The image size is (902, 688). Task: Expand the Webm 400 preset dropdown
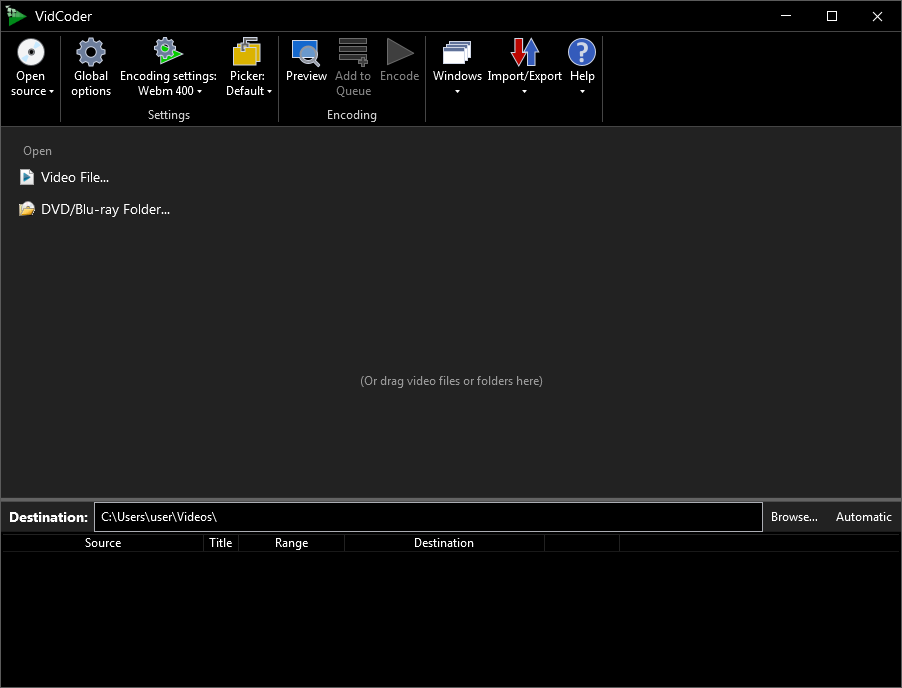click(200, 91)
